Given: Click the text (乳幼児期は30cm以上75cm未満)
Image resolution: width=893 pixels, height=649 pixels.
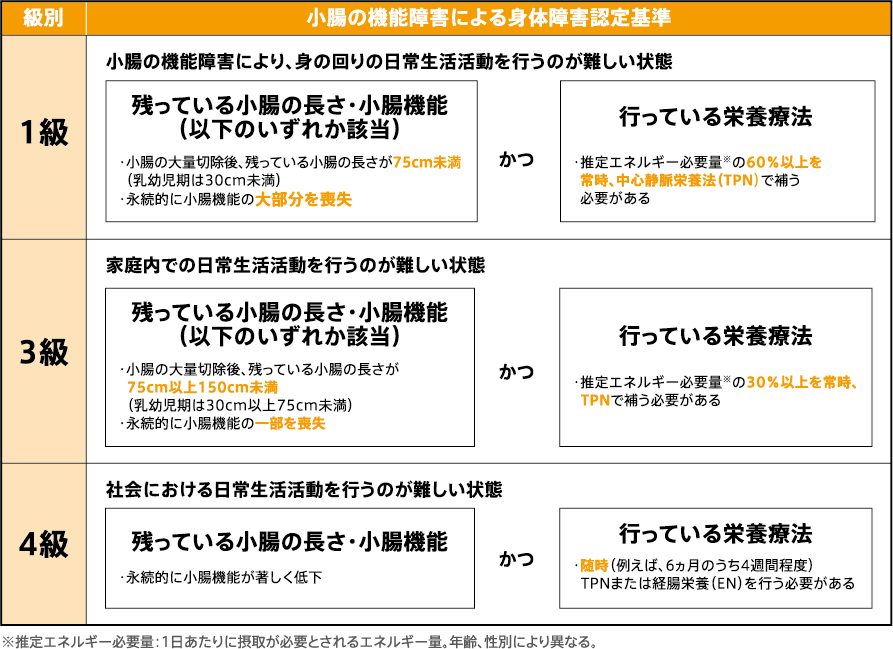Looking at the screenshot, I should tap(240, 405).
